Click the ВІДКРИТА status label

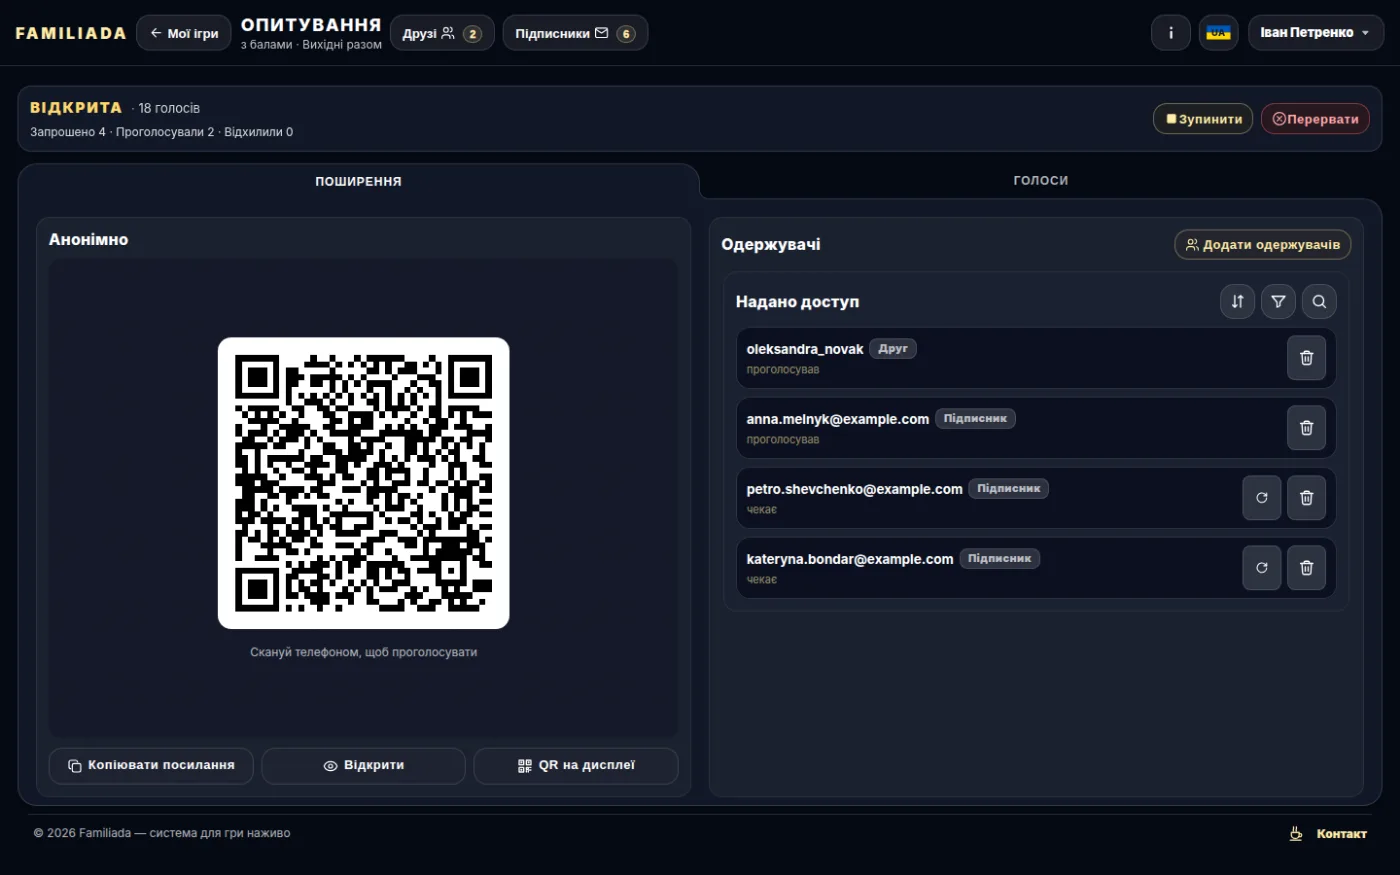coord(76,108)
